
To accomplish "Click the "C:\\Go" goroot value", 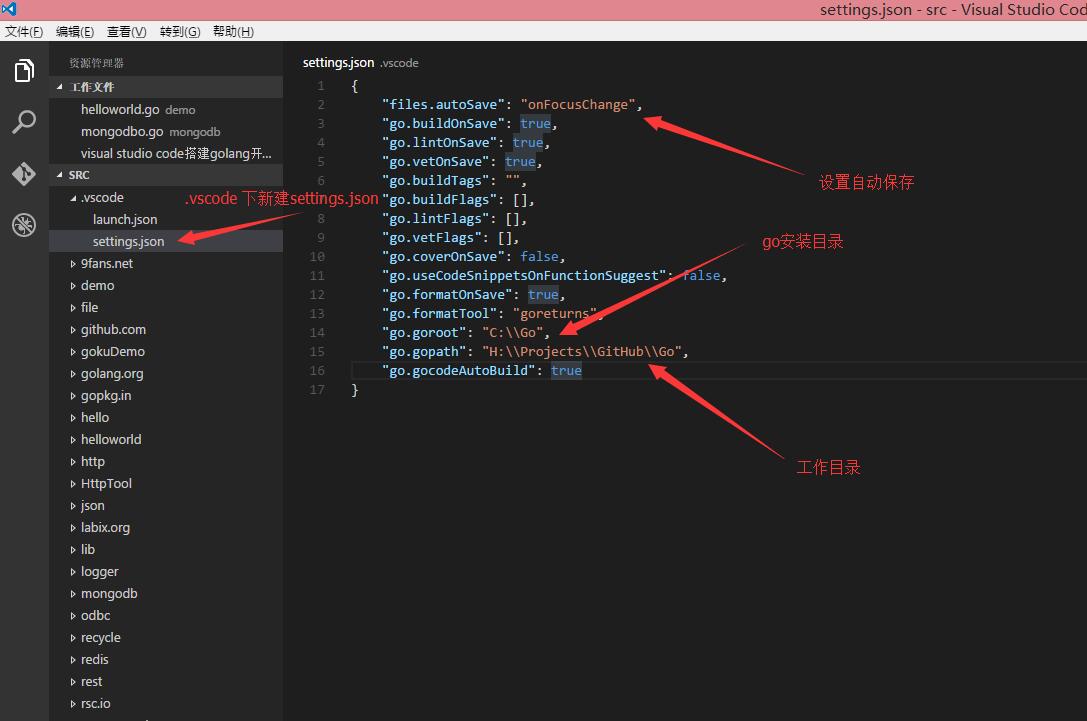I will click(x=513, y=333).
